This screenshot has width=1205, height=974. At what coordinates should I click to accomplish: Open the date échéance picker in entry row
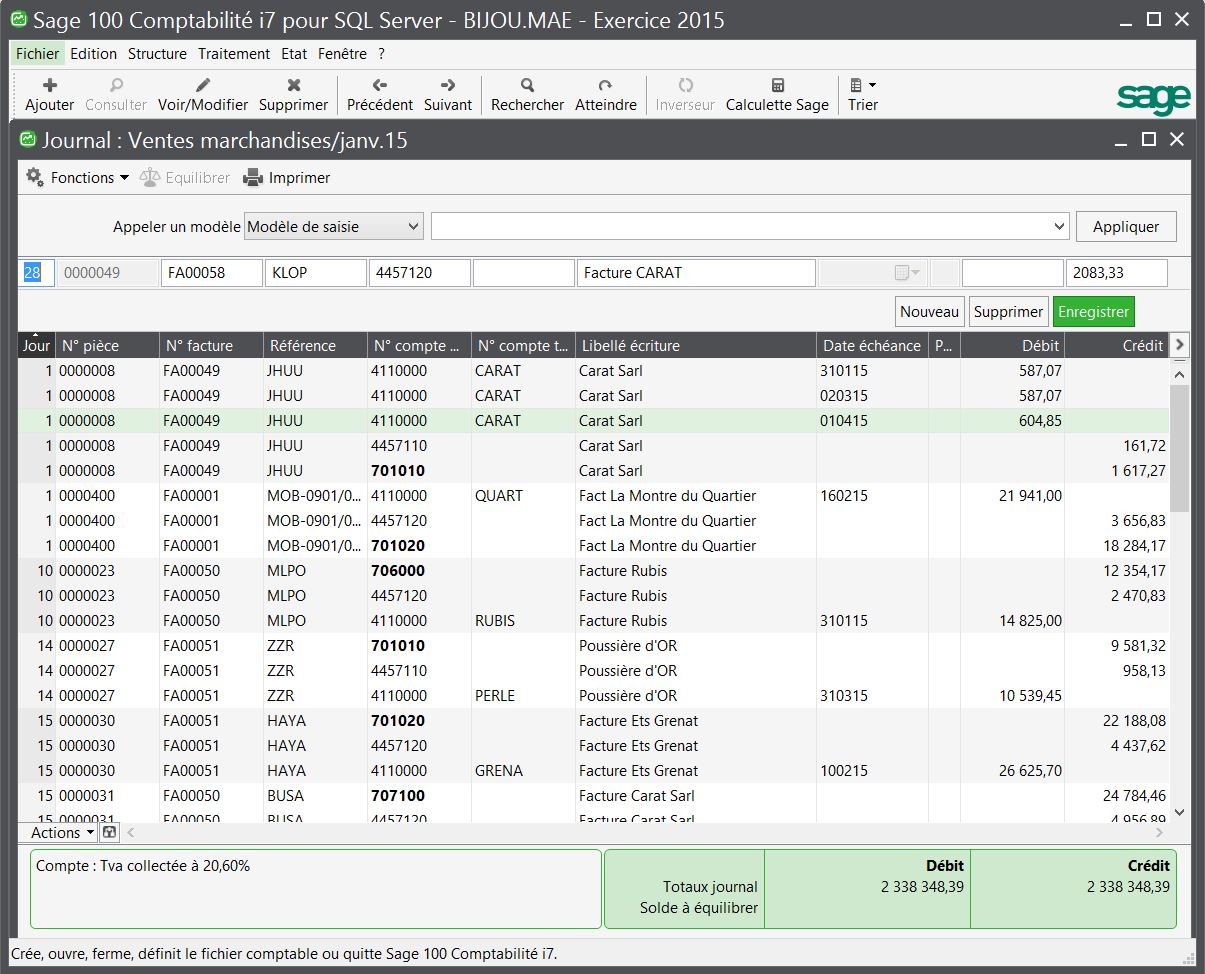[x=908, y=272]
